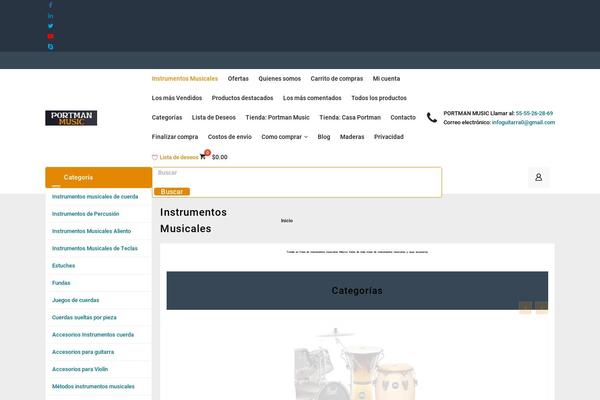Open the Maderas menu item
The width and height of the screenshot is (600, 400).
pyautogui.click(x=352, y=137)
